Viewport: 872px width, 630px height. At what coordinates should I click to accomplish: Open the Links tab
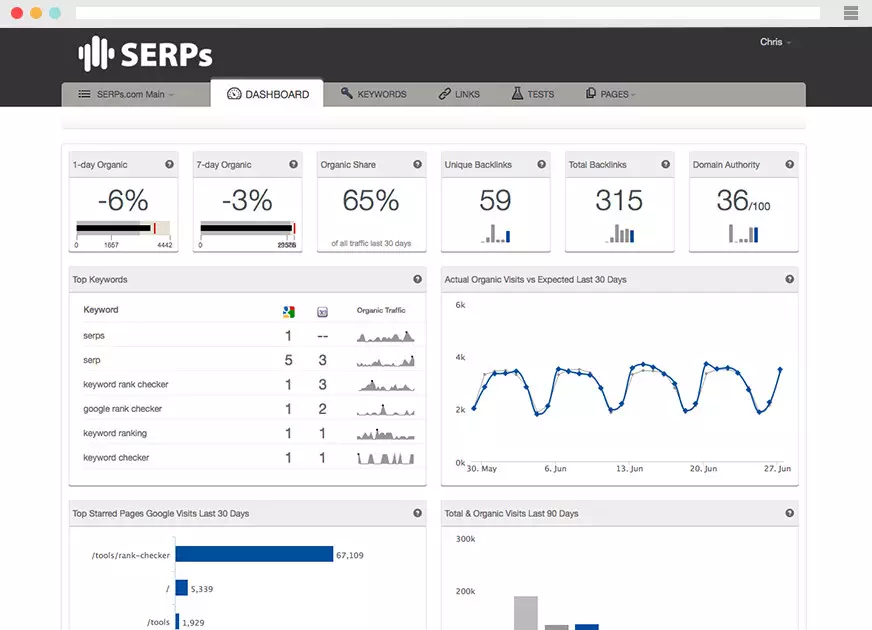point(459,95)
